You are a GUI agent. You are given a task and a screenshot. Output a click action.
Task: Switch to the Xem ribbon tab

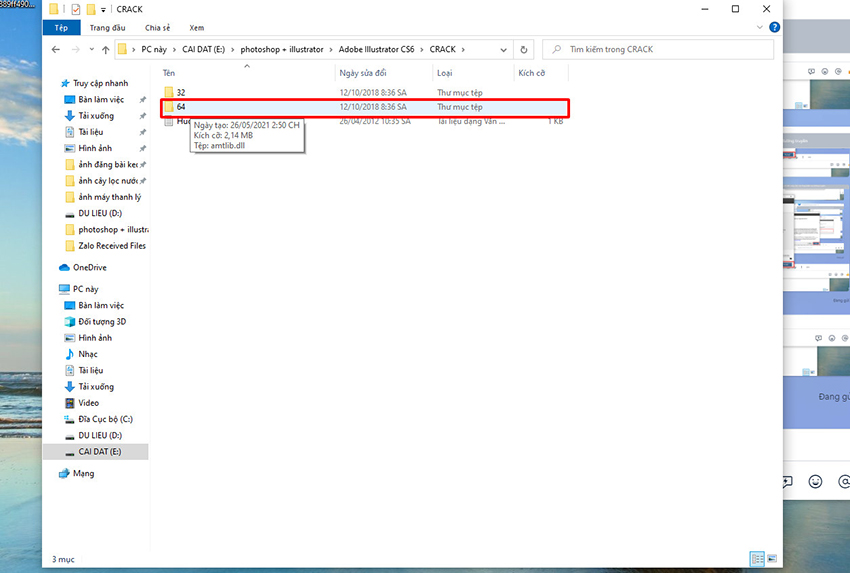(196, 28)
